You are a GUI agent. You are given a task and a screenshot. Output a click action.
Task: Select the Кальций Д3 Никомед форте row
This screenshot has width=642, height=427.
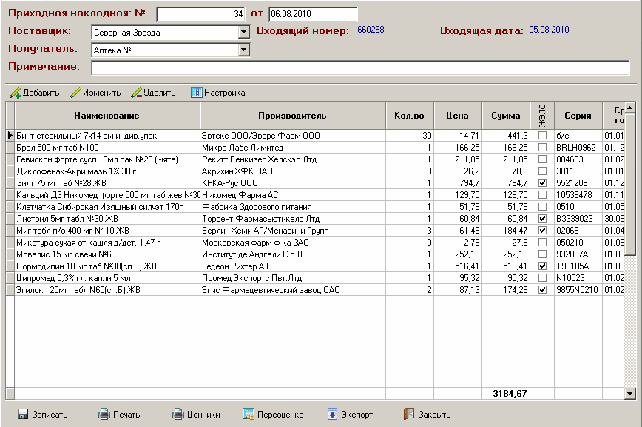[x=107, y=195]
